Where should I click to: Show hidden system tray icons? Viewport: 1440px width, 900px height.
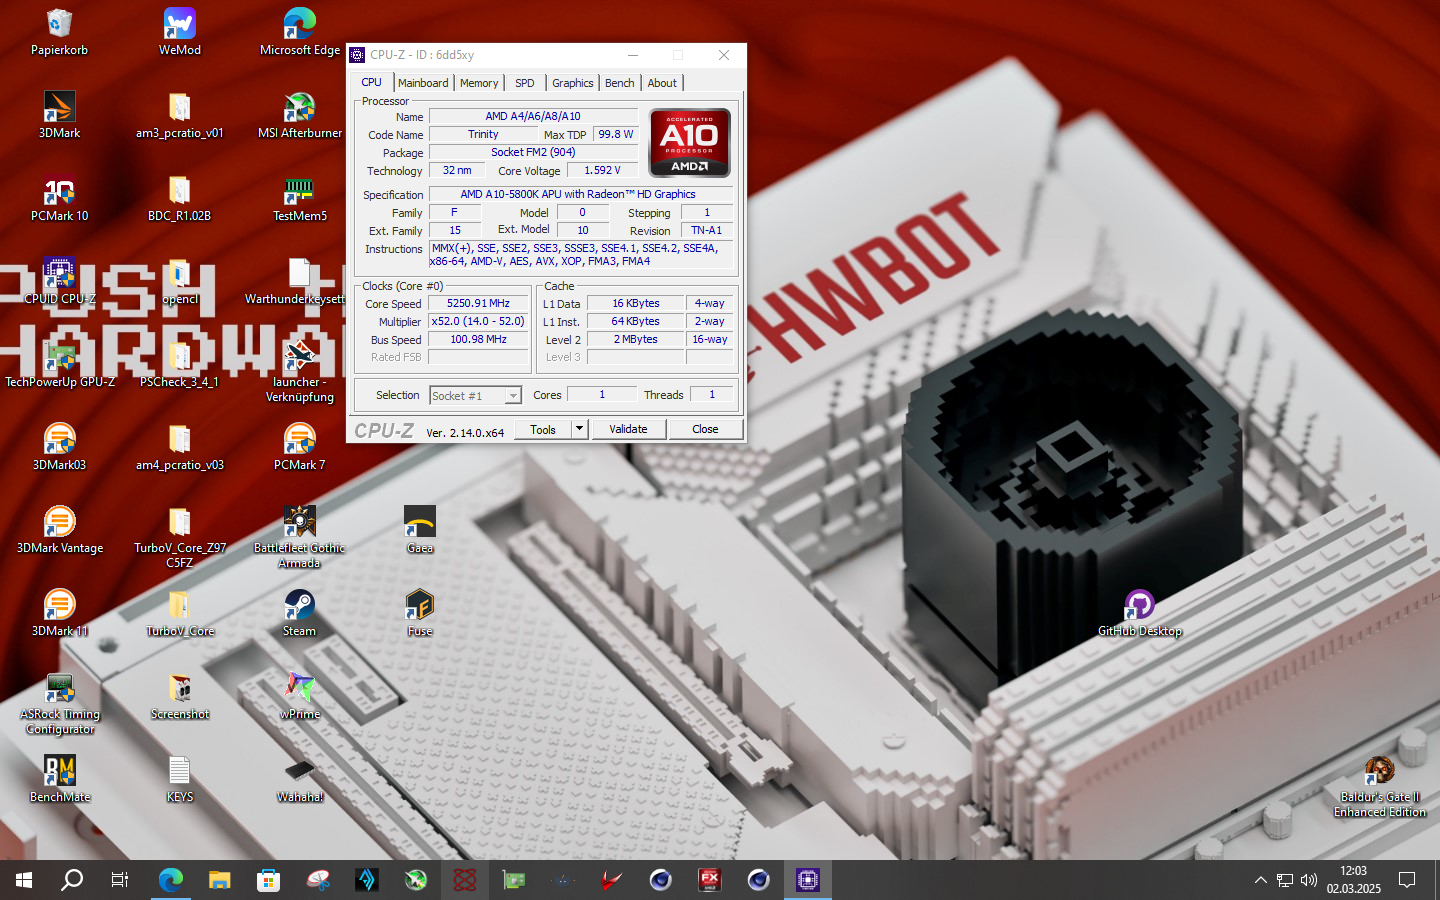[1260, 880]
